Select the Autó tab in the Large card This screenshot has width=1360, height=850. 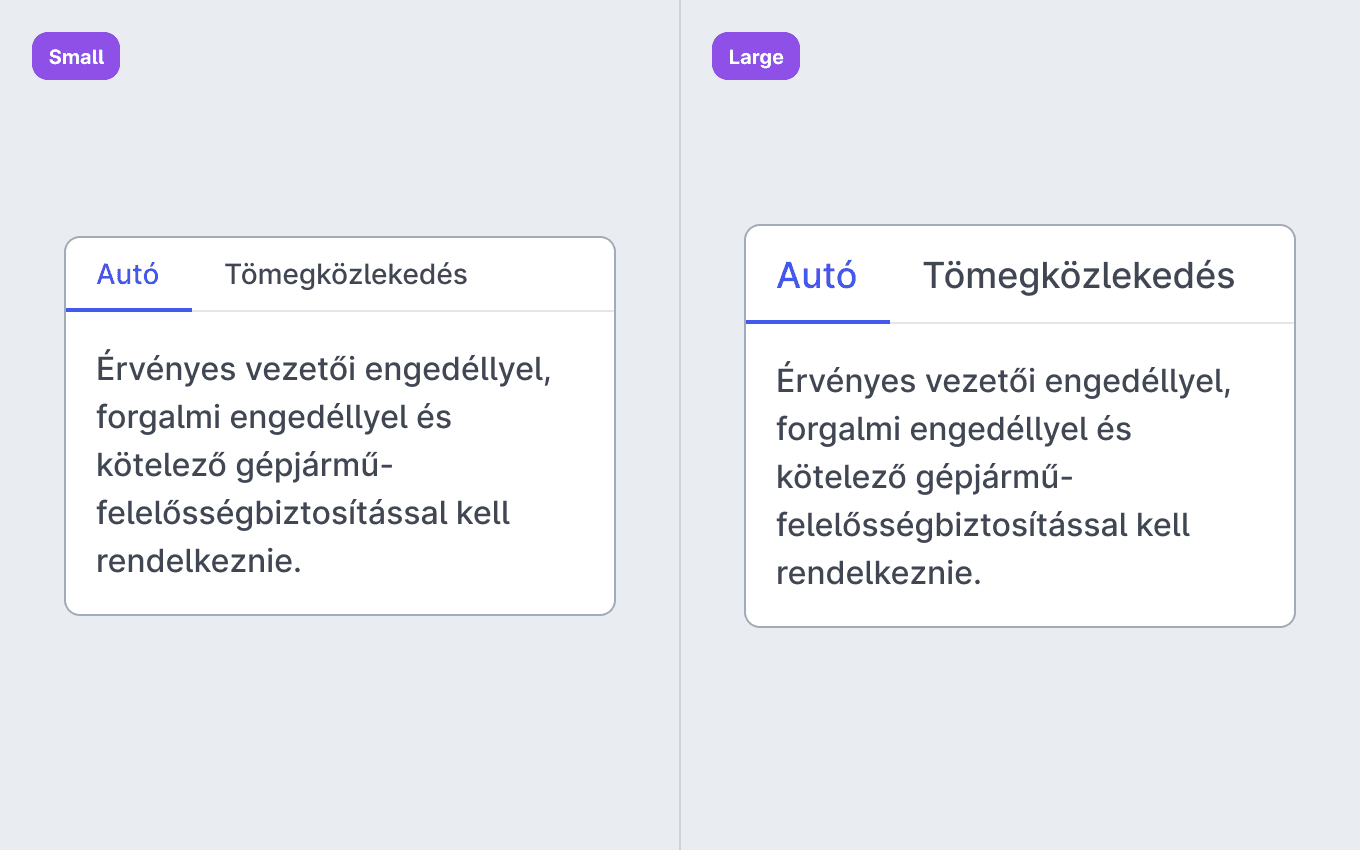point(817,275)
